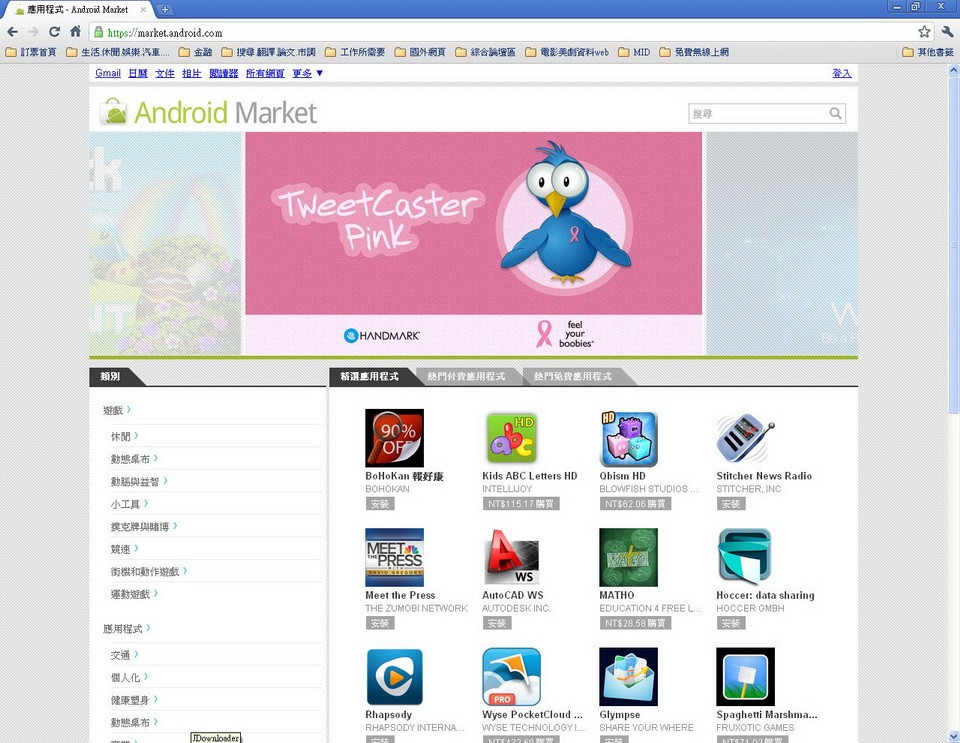Expand the 更多 dropdown in Google bar
Viewport: 960px width, 743px height.
click(x=307, y=73)
